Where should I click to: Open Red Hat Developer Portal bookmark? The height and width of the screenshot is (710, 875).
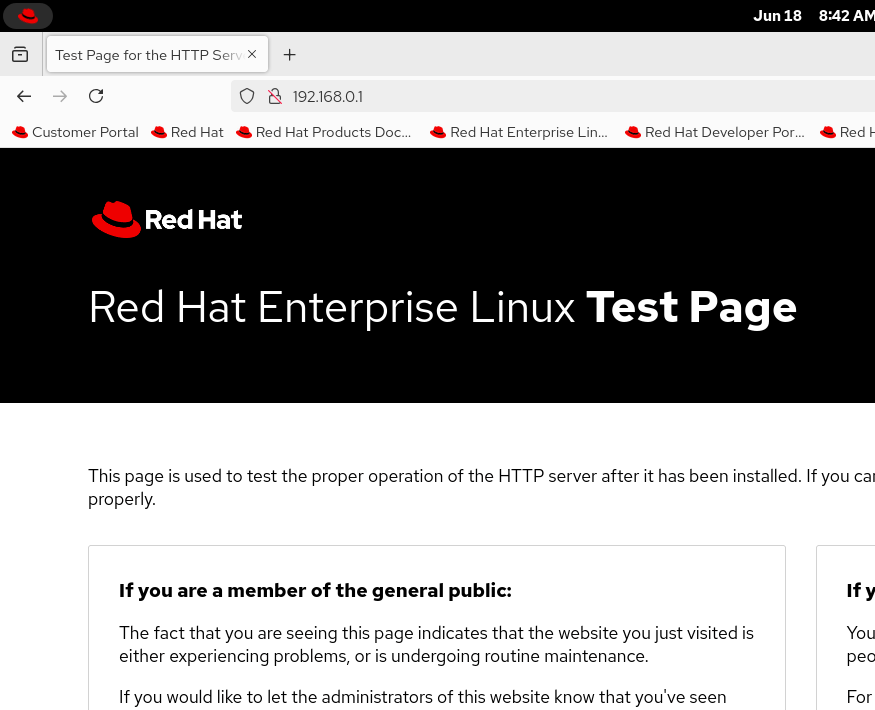(715, 132)
